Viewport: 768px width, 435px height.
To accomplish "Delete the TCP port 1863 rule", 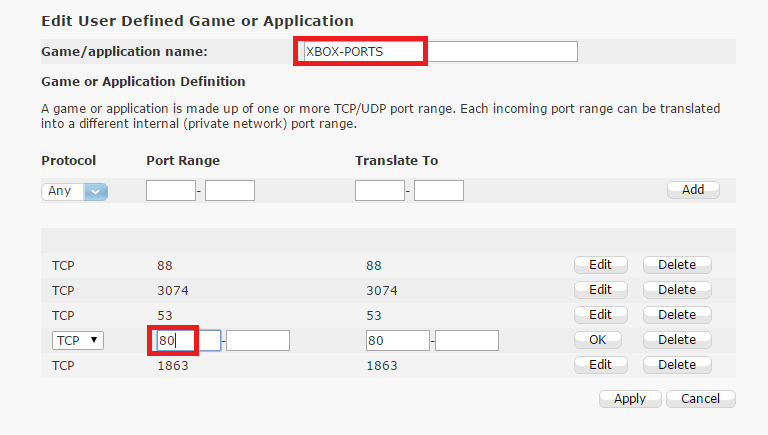I will coord(677,365).
